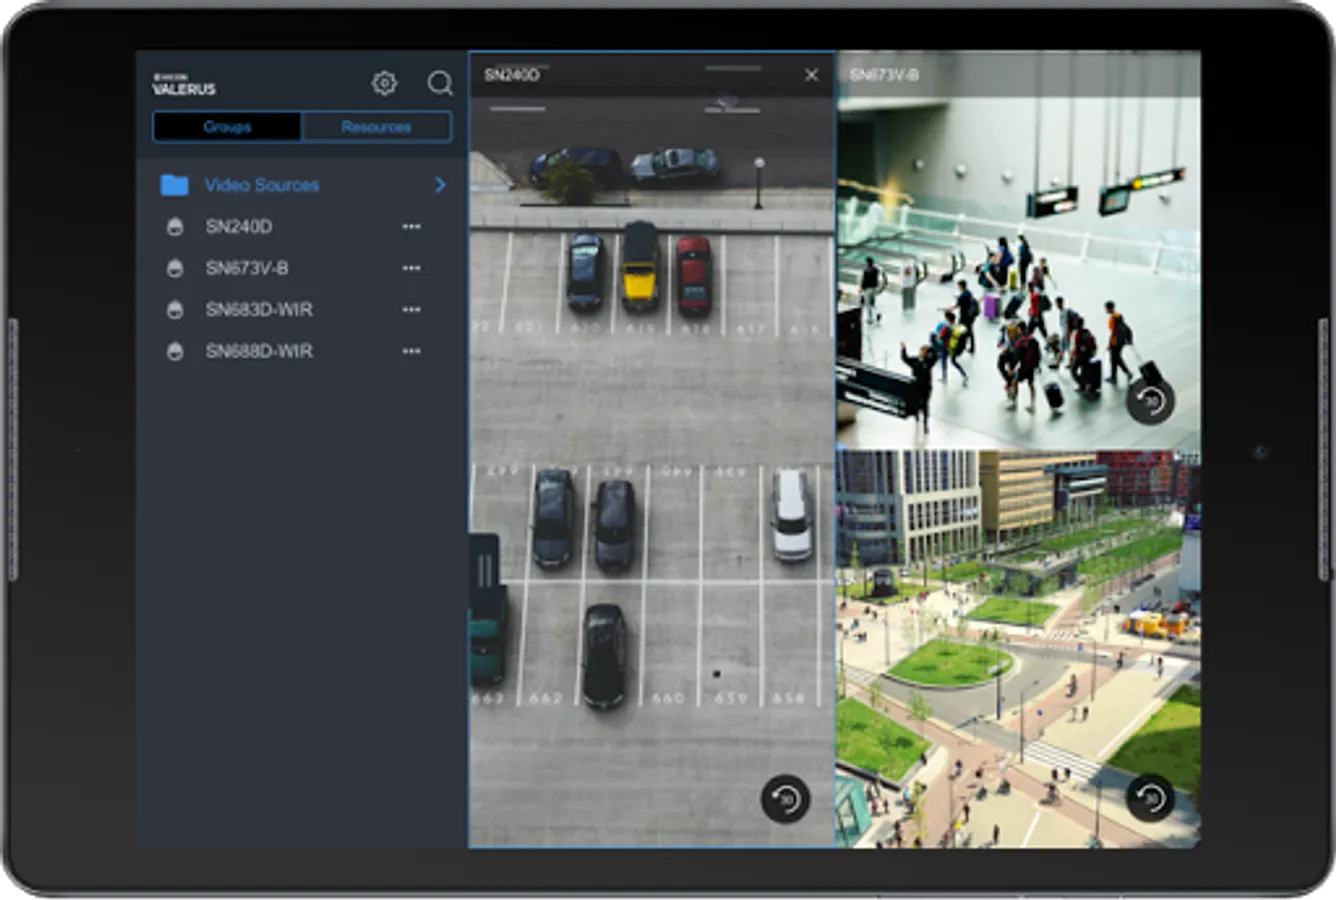This screenshot has width=1336, height=900.
Task: Click the SN673V-B title on the airport feed
Action: (884, 75)
